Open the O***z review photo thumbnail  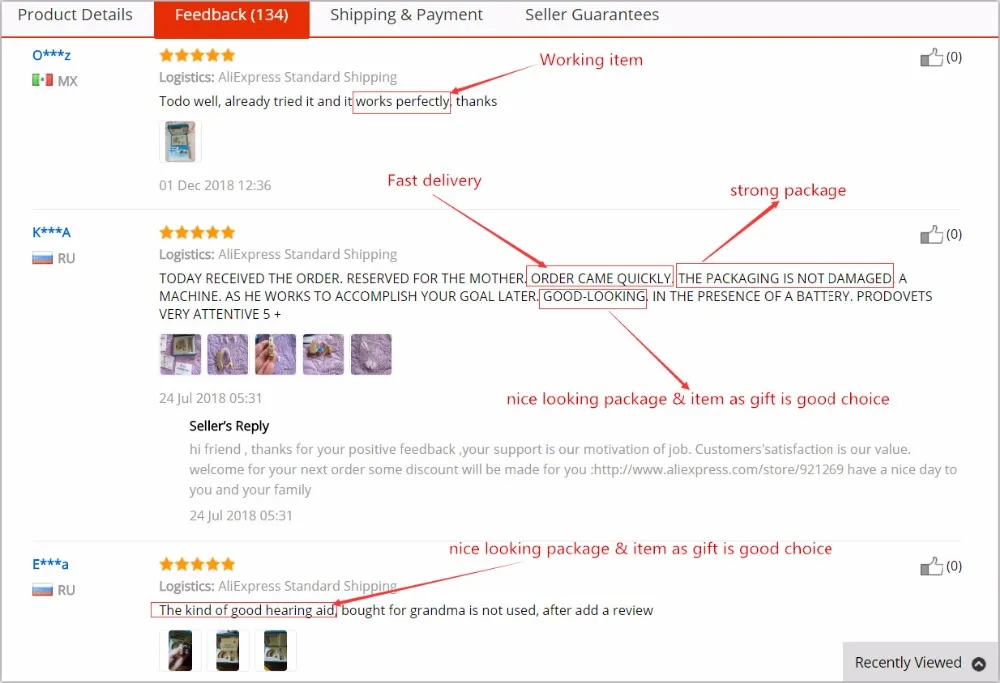tap(180, 142)
